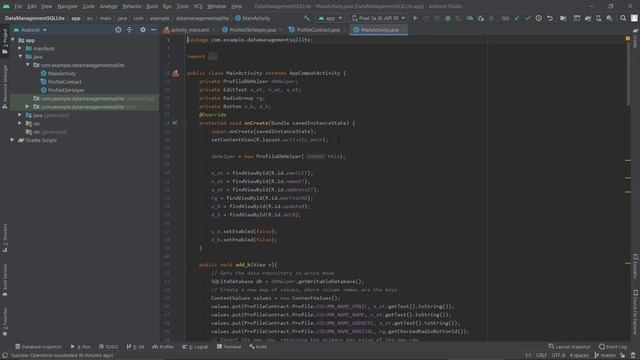Click the UTF-8 encoding indicator
The image size is (640, 360).
[x=559, y=356]
